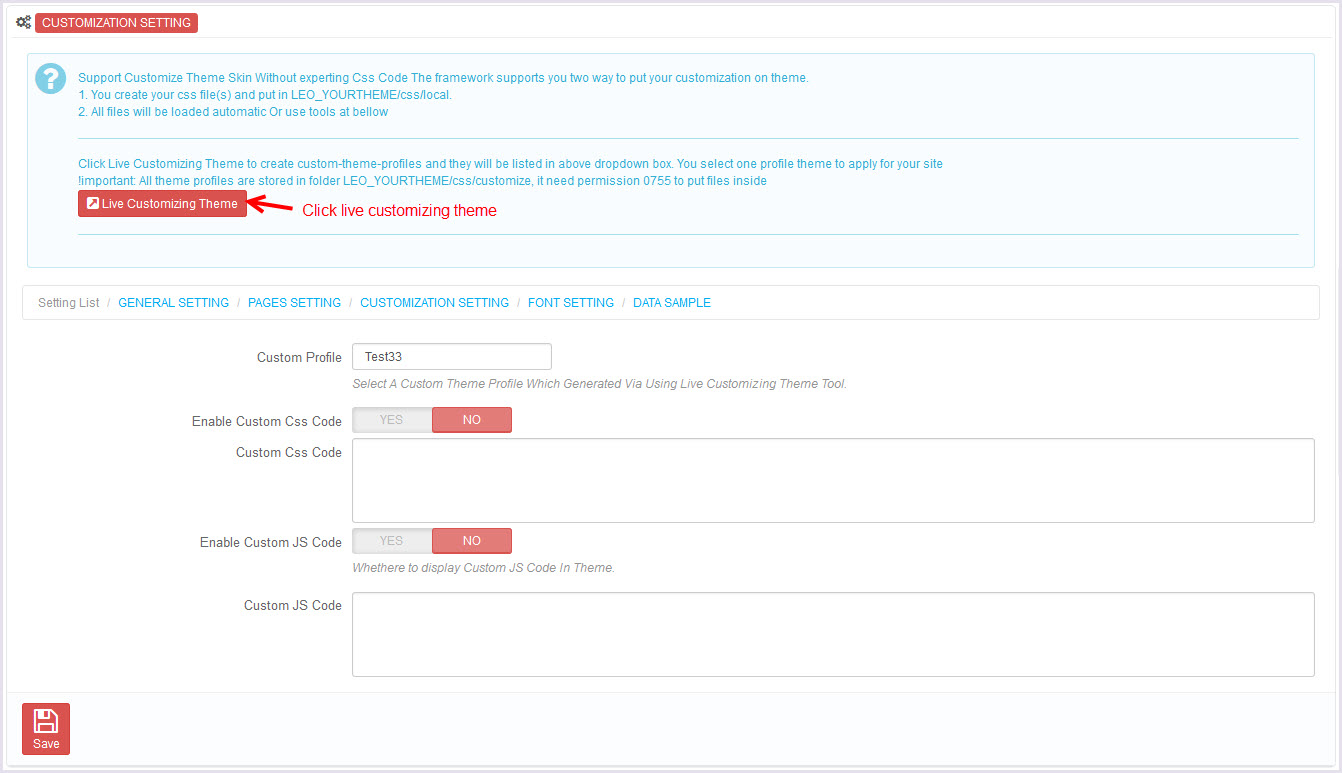This screenshot has height=773, width=1342.
Task: Set Enable Custom Css Code to NO
Action: [471, 420]
